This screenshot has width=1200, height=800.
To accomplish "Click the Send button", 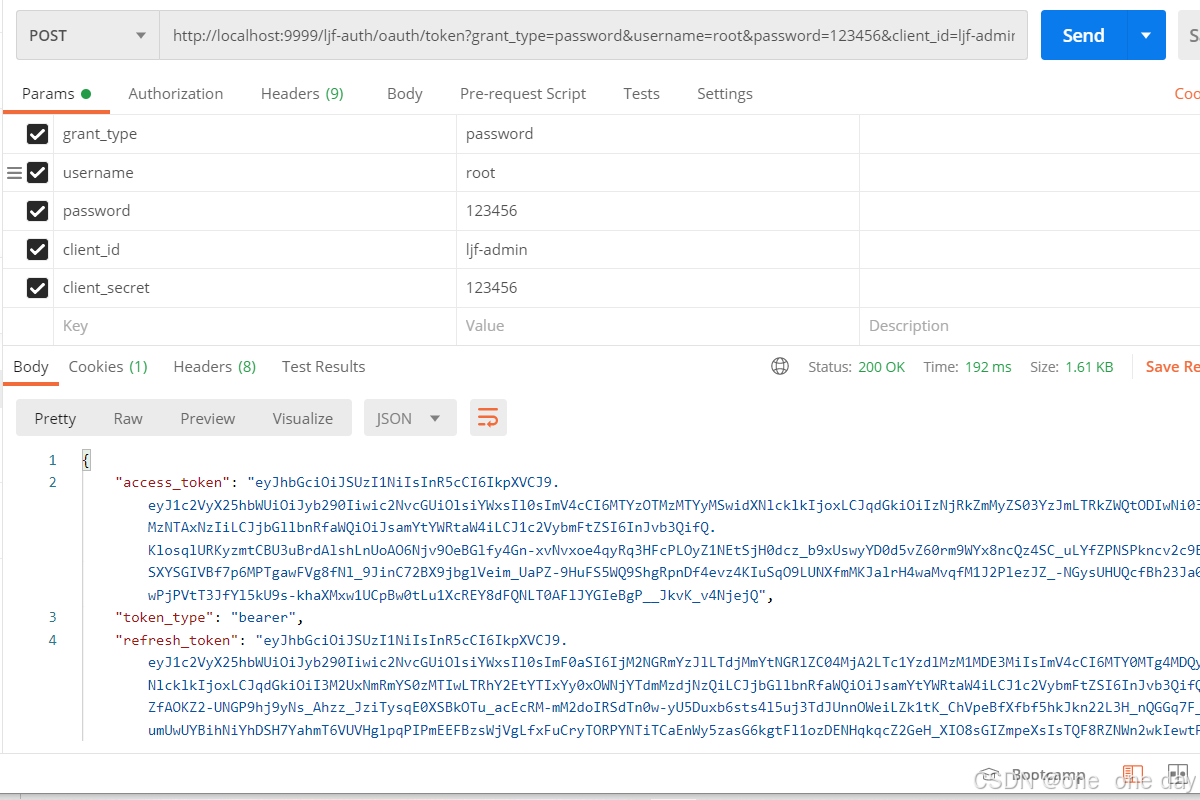I will coord(1082,34).
